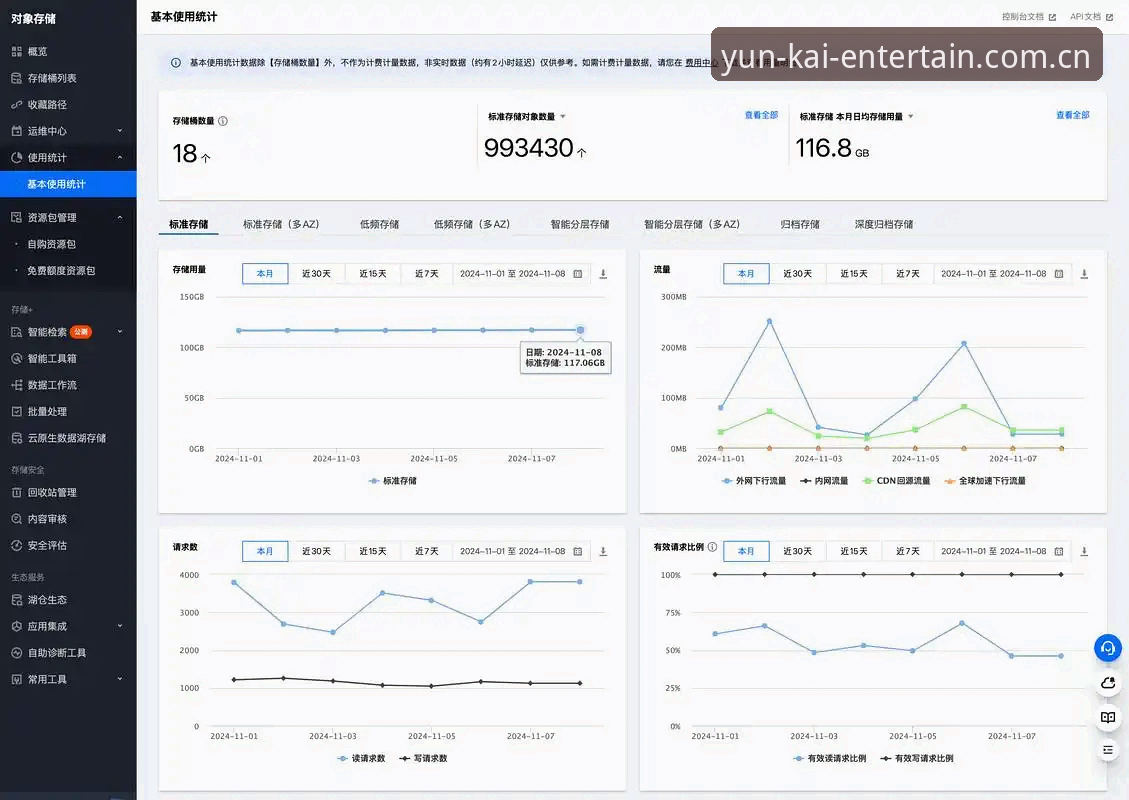Open 湖仓生态 icon in sidebar
Viewport: 1129px width, 800px height.
point(17,600)
